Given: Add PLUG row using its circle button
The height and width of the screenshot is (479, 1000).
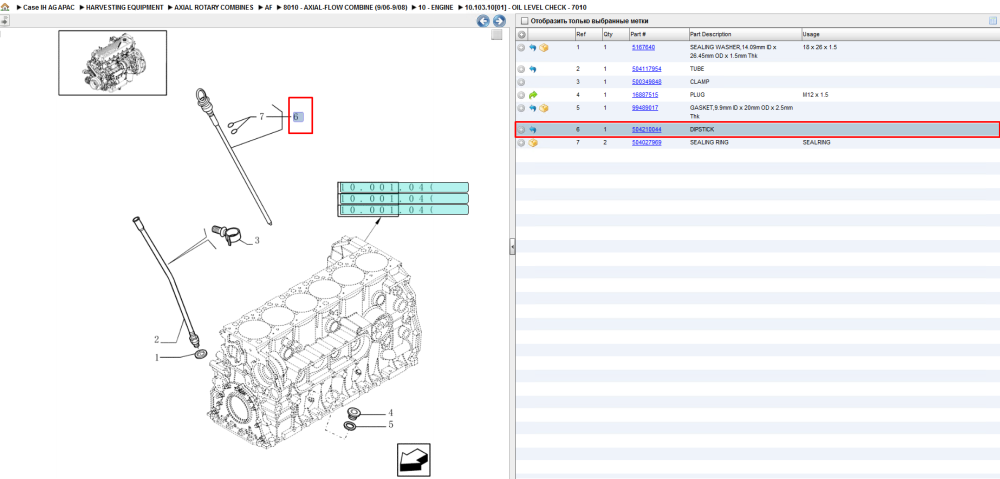Looking at the screenshot, I should (521, 95).
